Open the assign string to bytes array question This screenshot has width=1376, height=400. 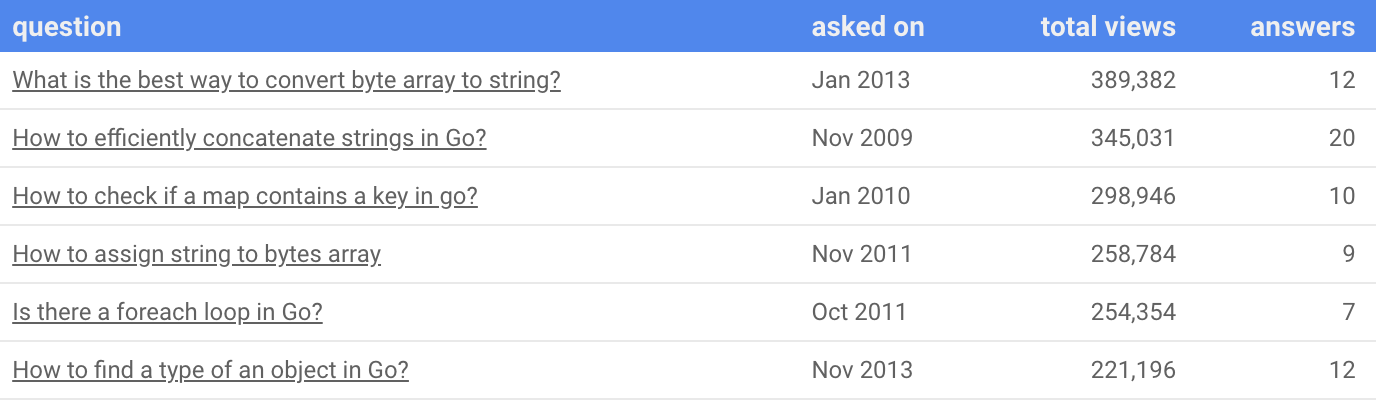[196, 255]
